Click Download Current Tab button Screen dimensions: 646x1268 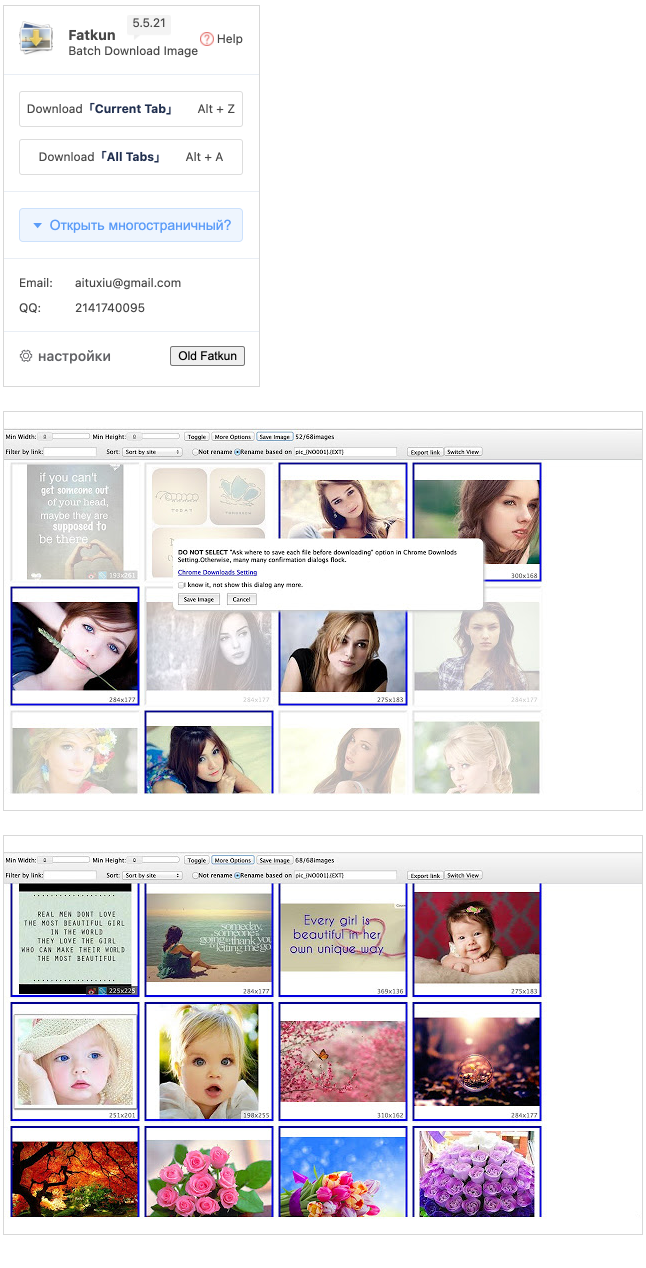pos(131,109)
